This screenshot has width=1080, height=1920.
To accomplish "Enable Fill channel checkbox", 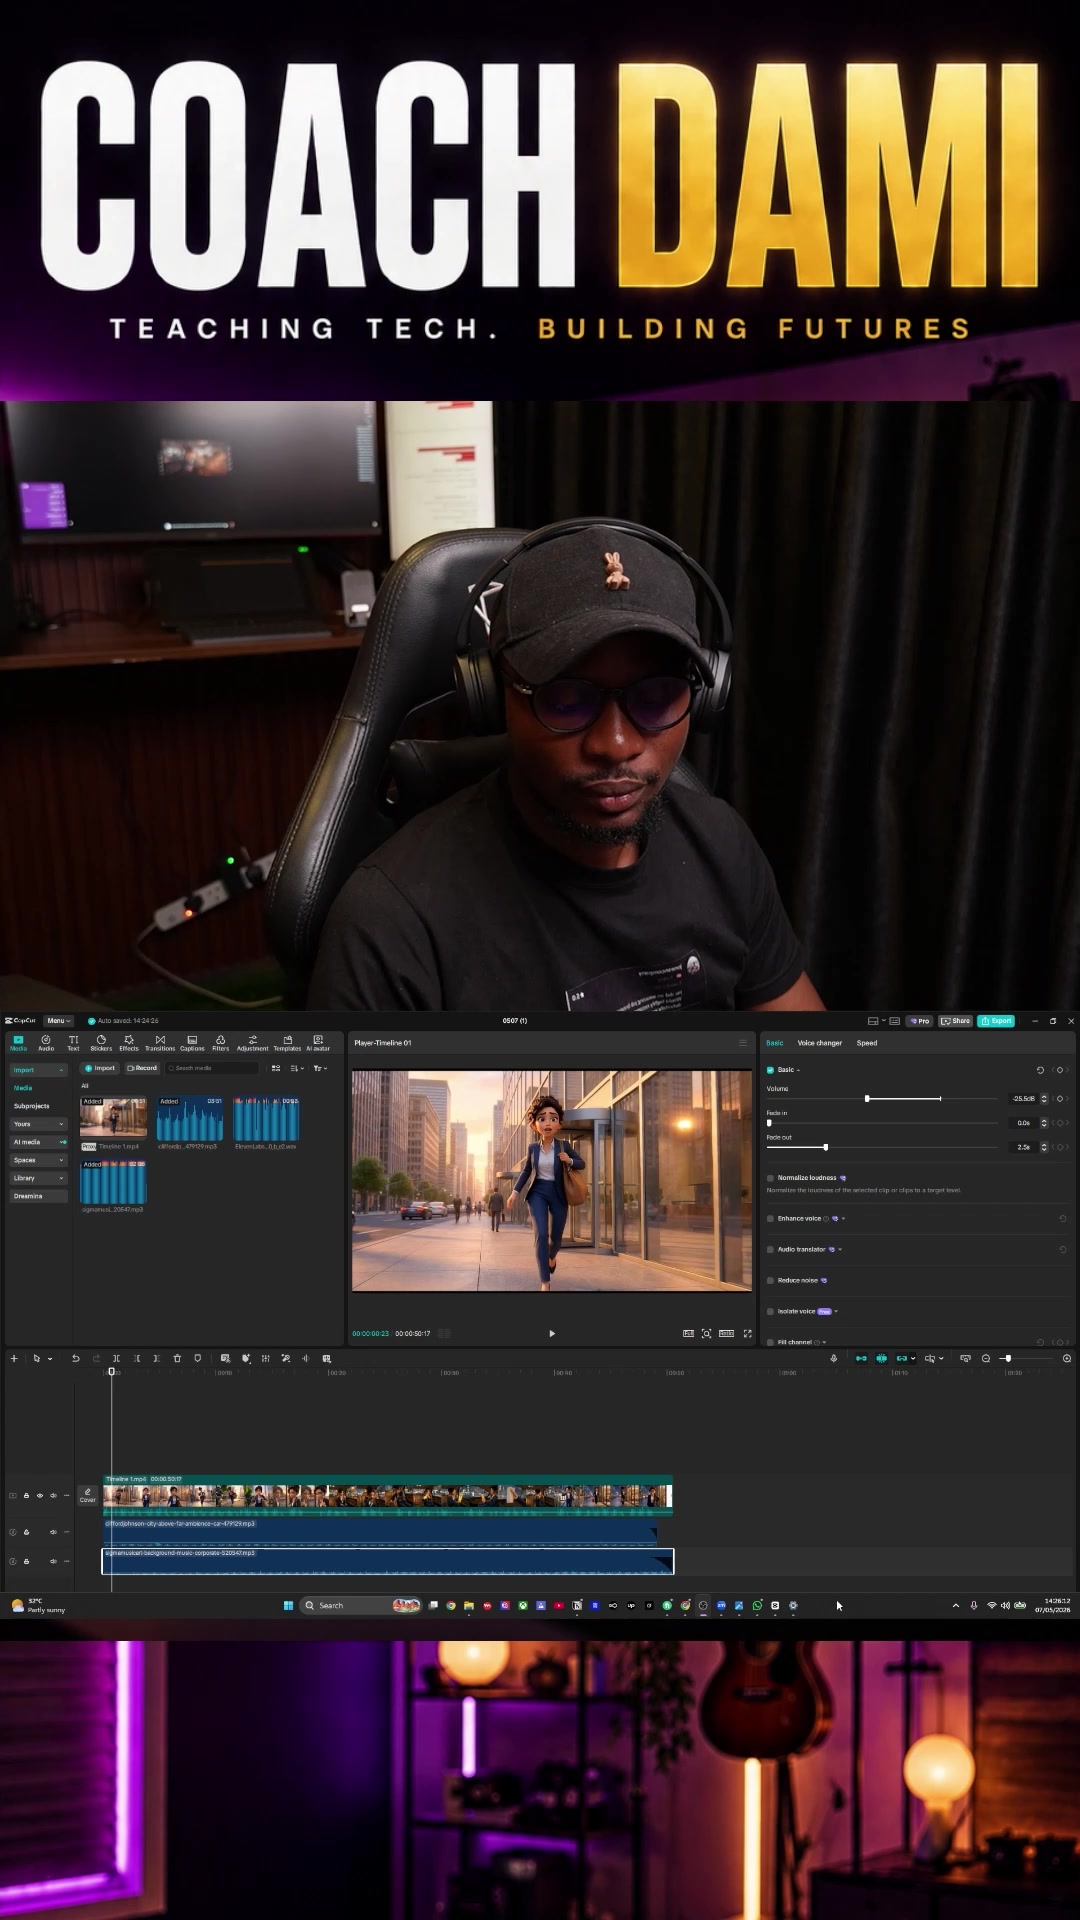I will pos(770,1342).
